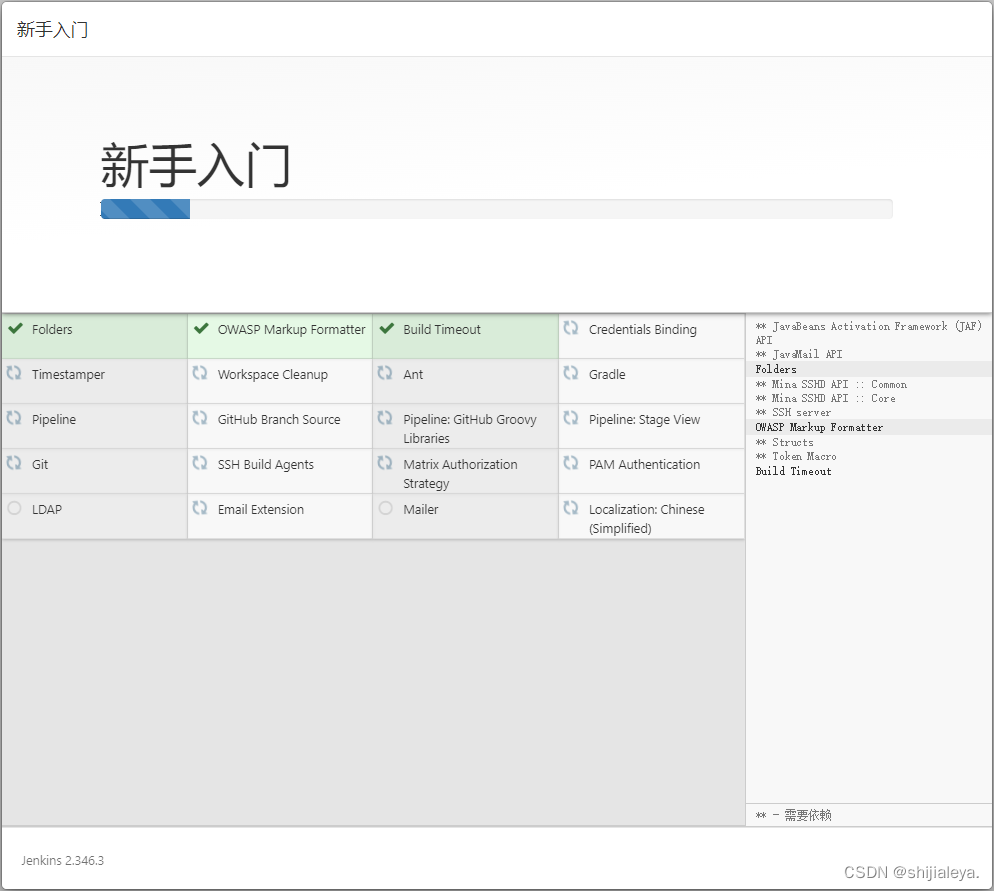Image resolution: width=994 pixels, height=891 pixels.
Task: Select the Build Timeout plugin label
Action: pos(442,330)
